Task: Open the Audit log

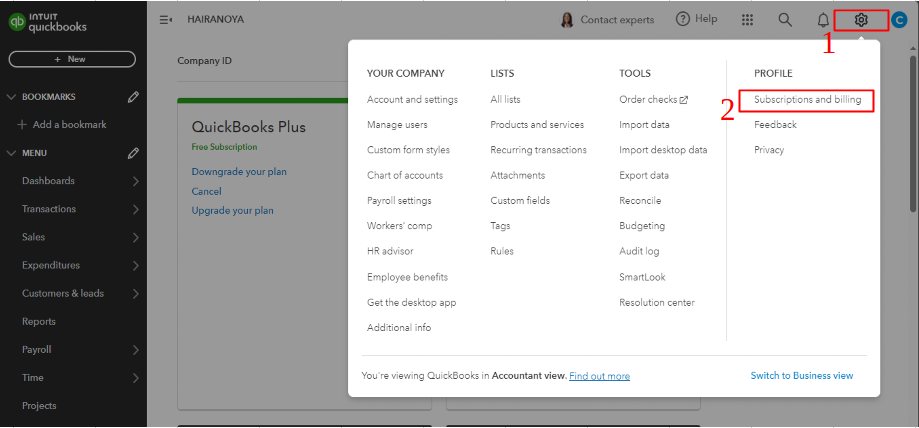Action: pos(639,251)
